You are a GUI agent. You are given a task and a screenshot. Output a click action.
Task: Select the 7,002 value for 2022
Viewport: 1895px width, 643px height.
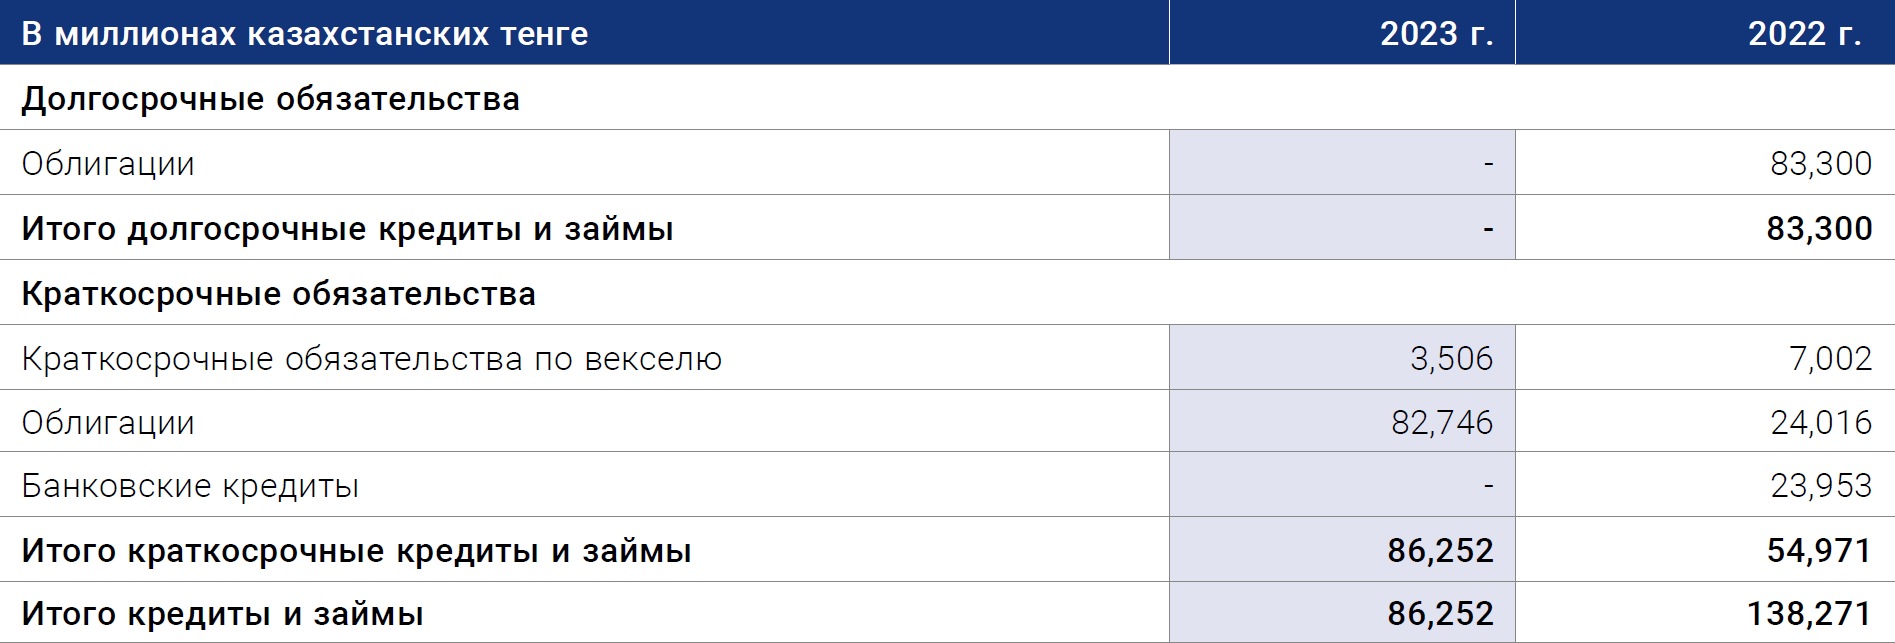pyautogui.click(x=1830, y=358)
